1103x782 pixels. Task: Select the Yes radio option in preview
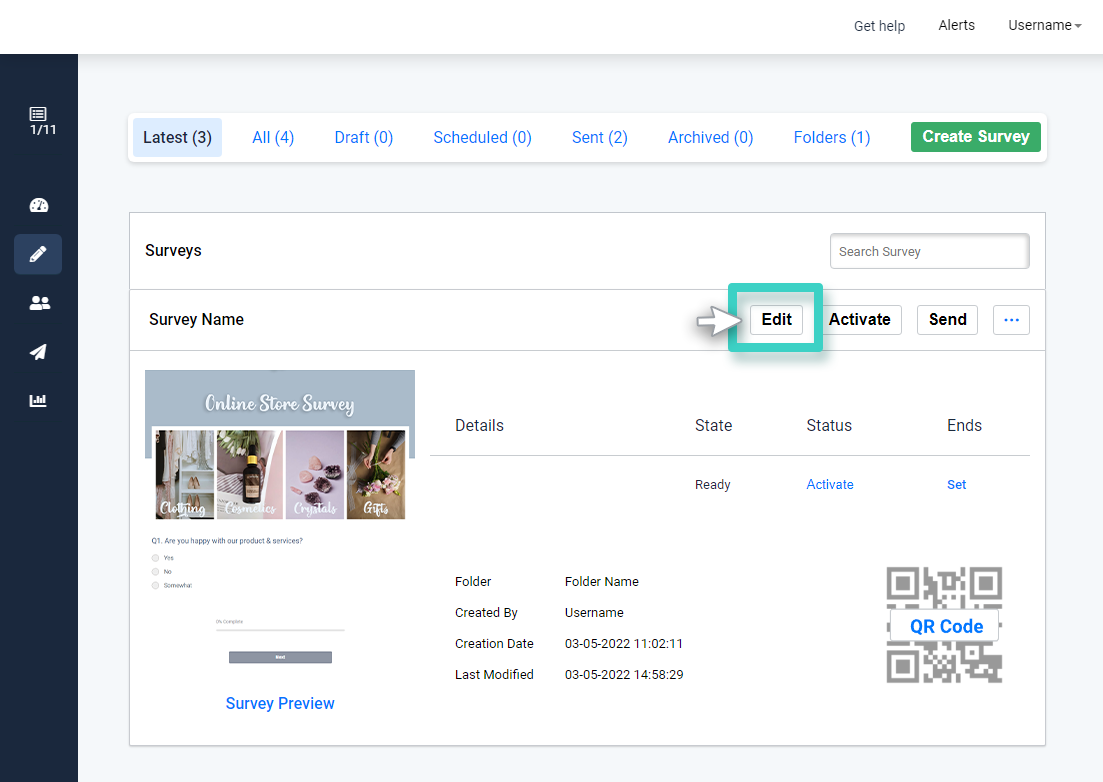(x=155, y=558)
